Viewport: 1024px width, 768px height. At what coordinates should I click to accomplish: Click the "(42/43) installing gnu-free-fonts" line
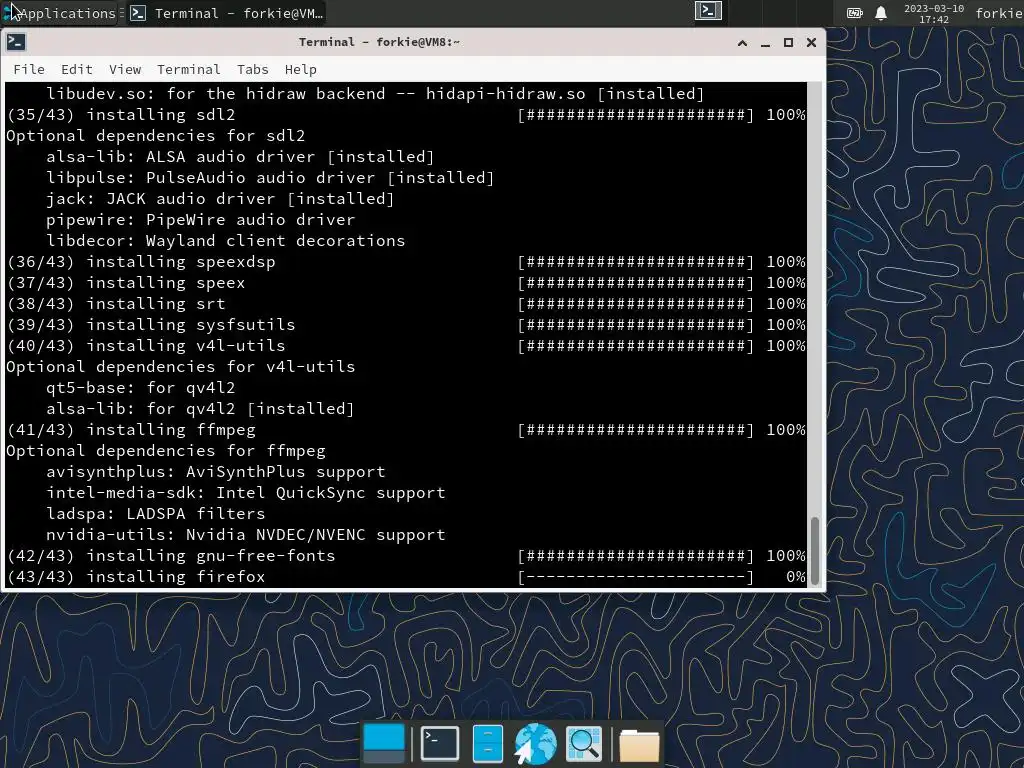point(171,556)
